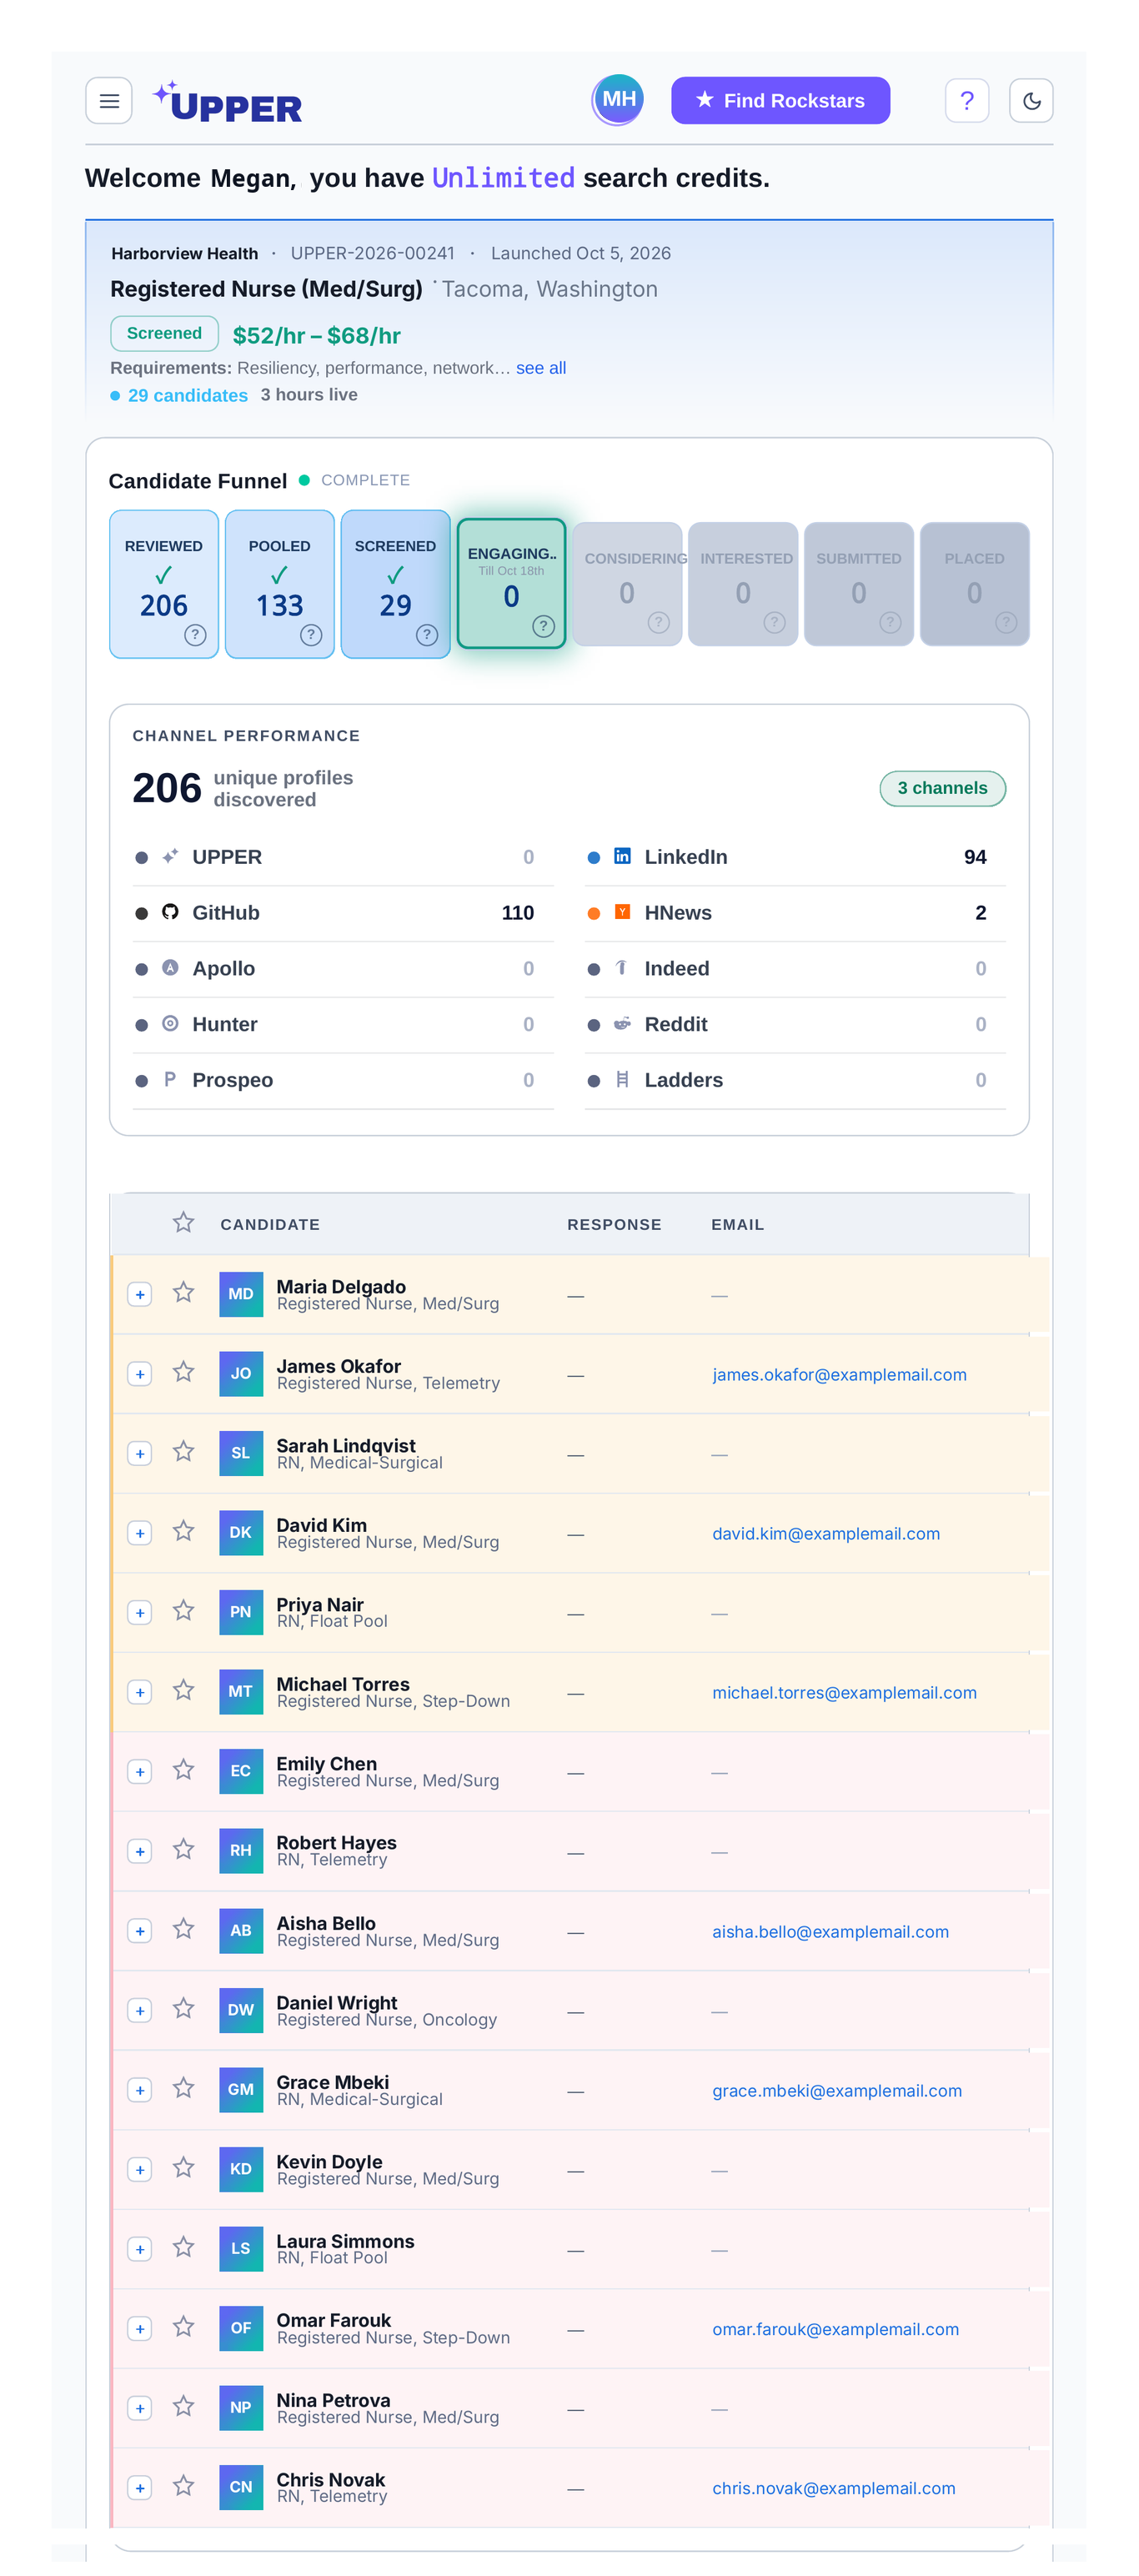Viewport: 1139px width, 2576px height.
Task: Click the LinkedIn channel icon
Action: pos(622,856)
